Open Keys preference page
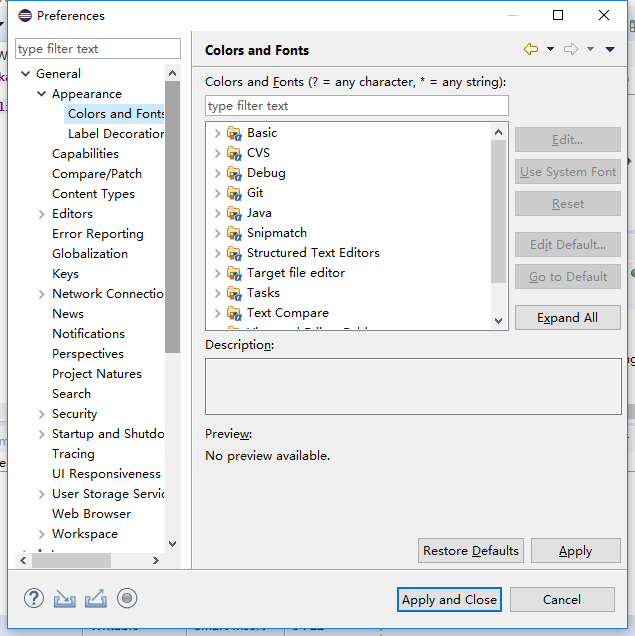The height and width of the screenshot is (636, 635). tap(65, 274)
